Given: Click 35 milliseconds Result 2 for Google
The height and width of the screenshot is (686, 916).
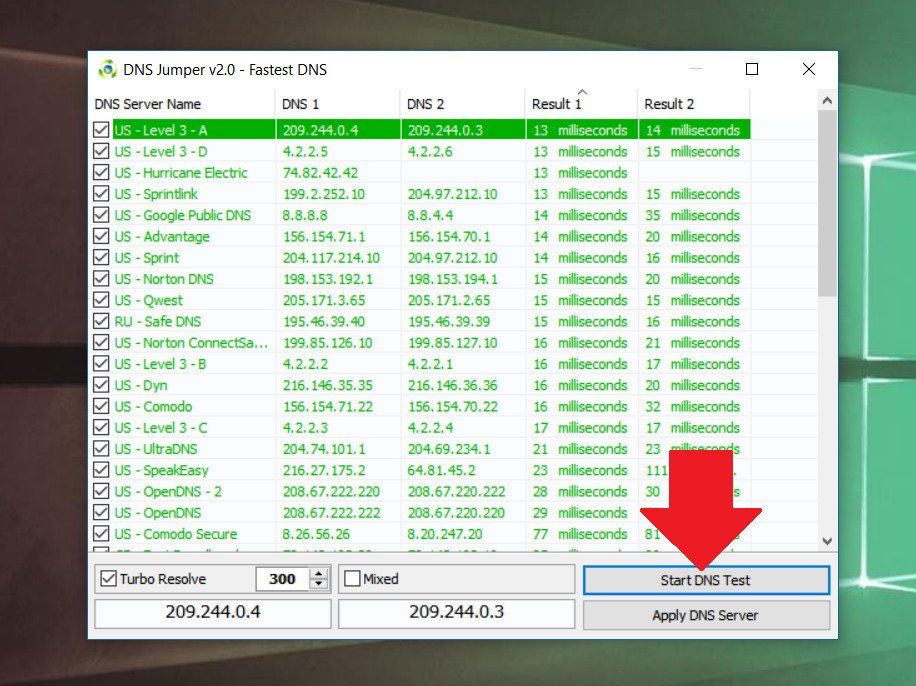Looking at the screenshot, I should point(692,214).
